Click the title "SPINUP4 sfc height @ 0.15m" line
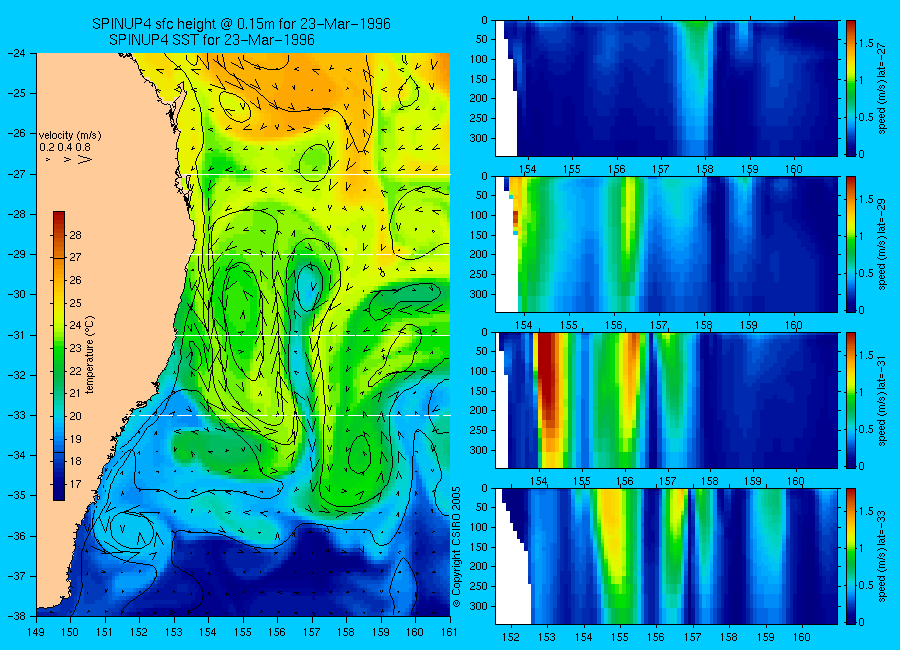This screenshot has width=900, height=650. click(x=241, y=24)
